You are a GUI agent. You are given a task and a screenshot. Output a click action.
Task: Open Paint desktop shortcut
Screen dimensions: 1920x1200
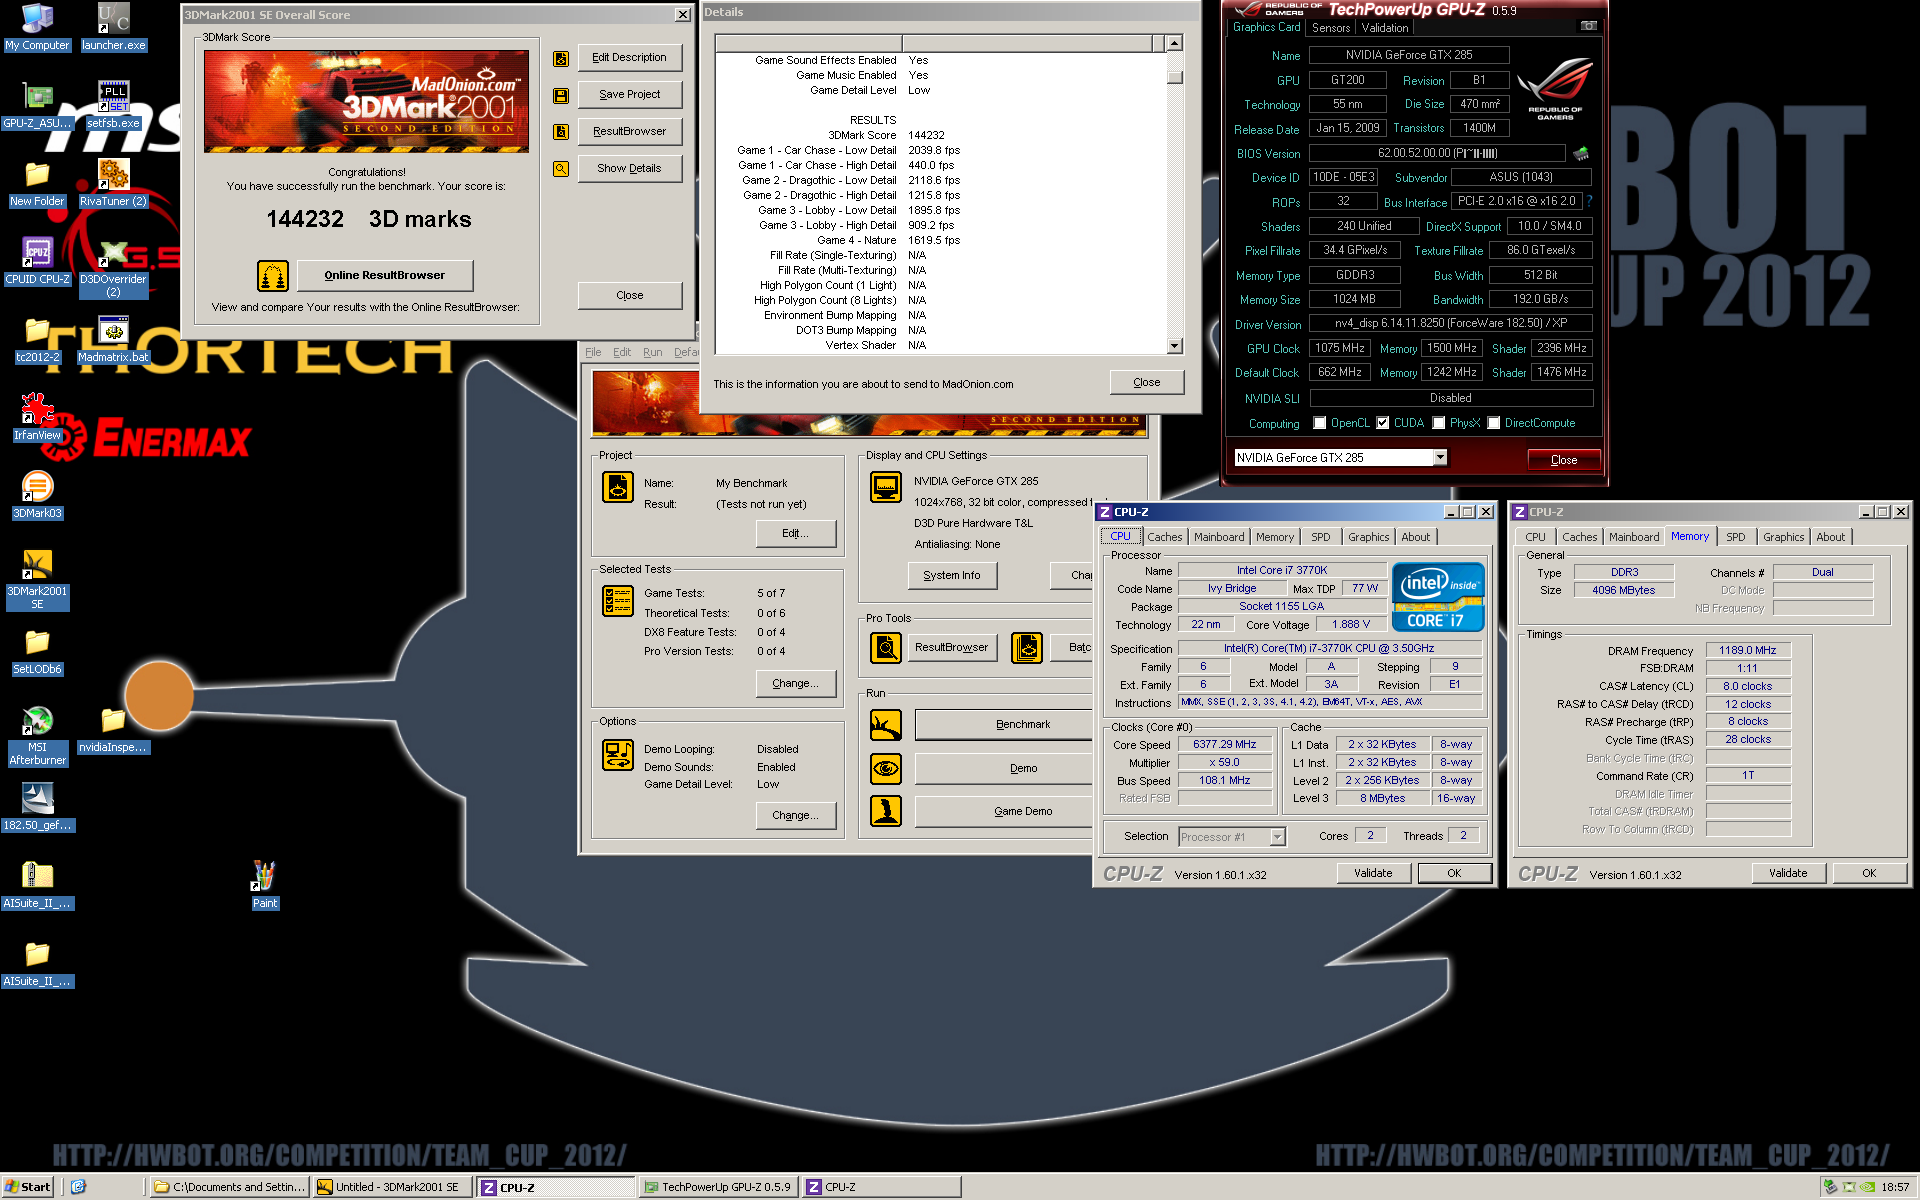(x=265, y=885)
